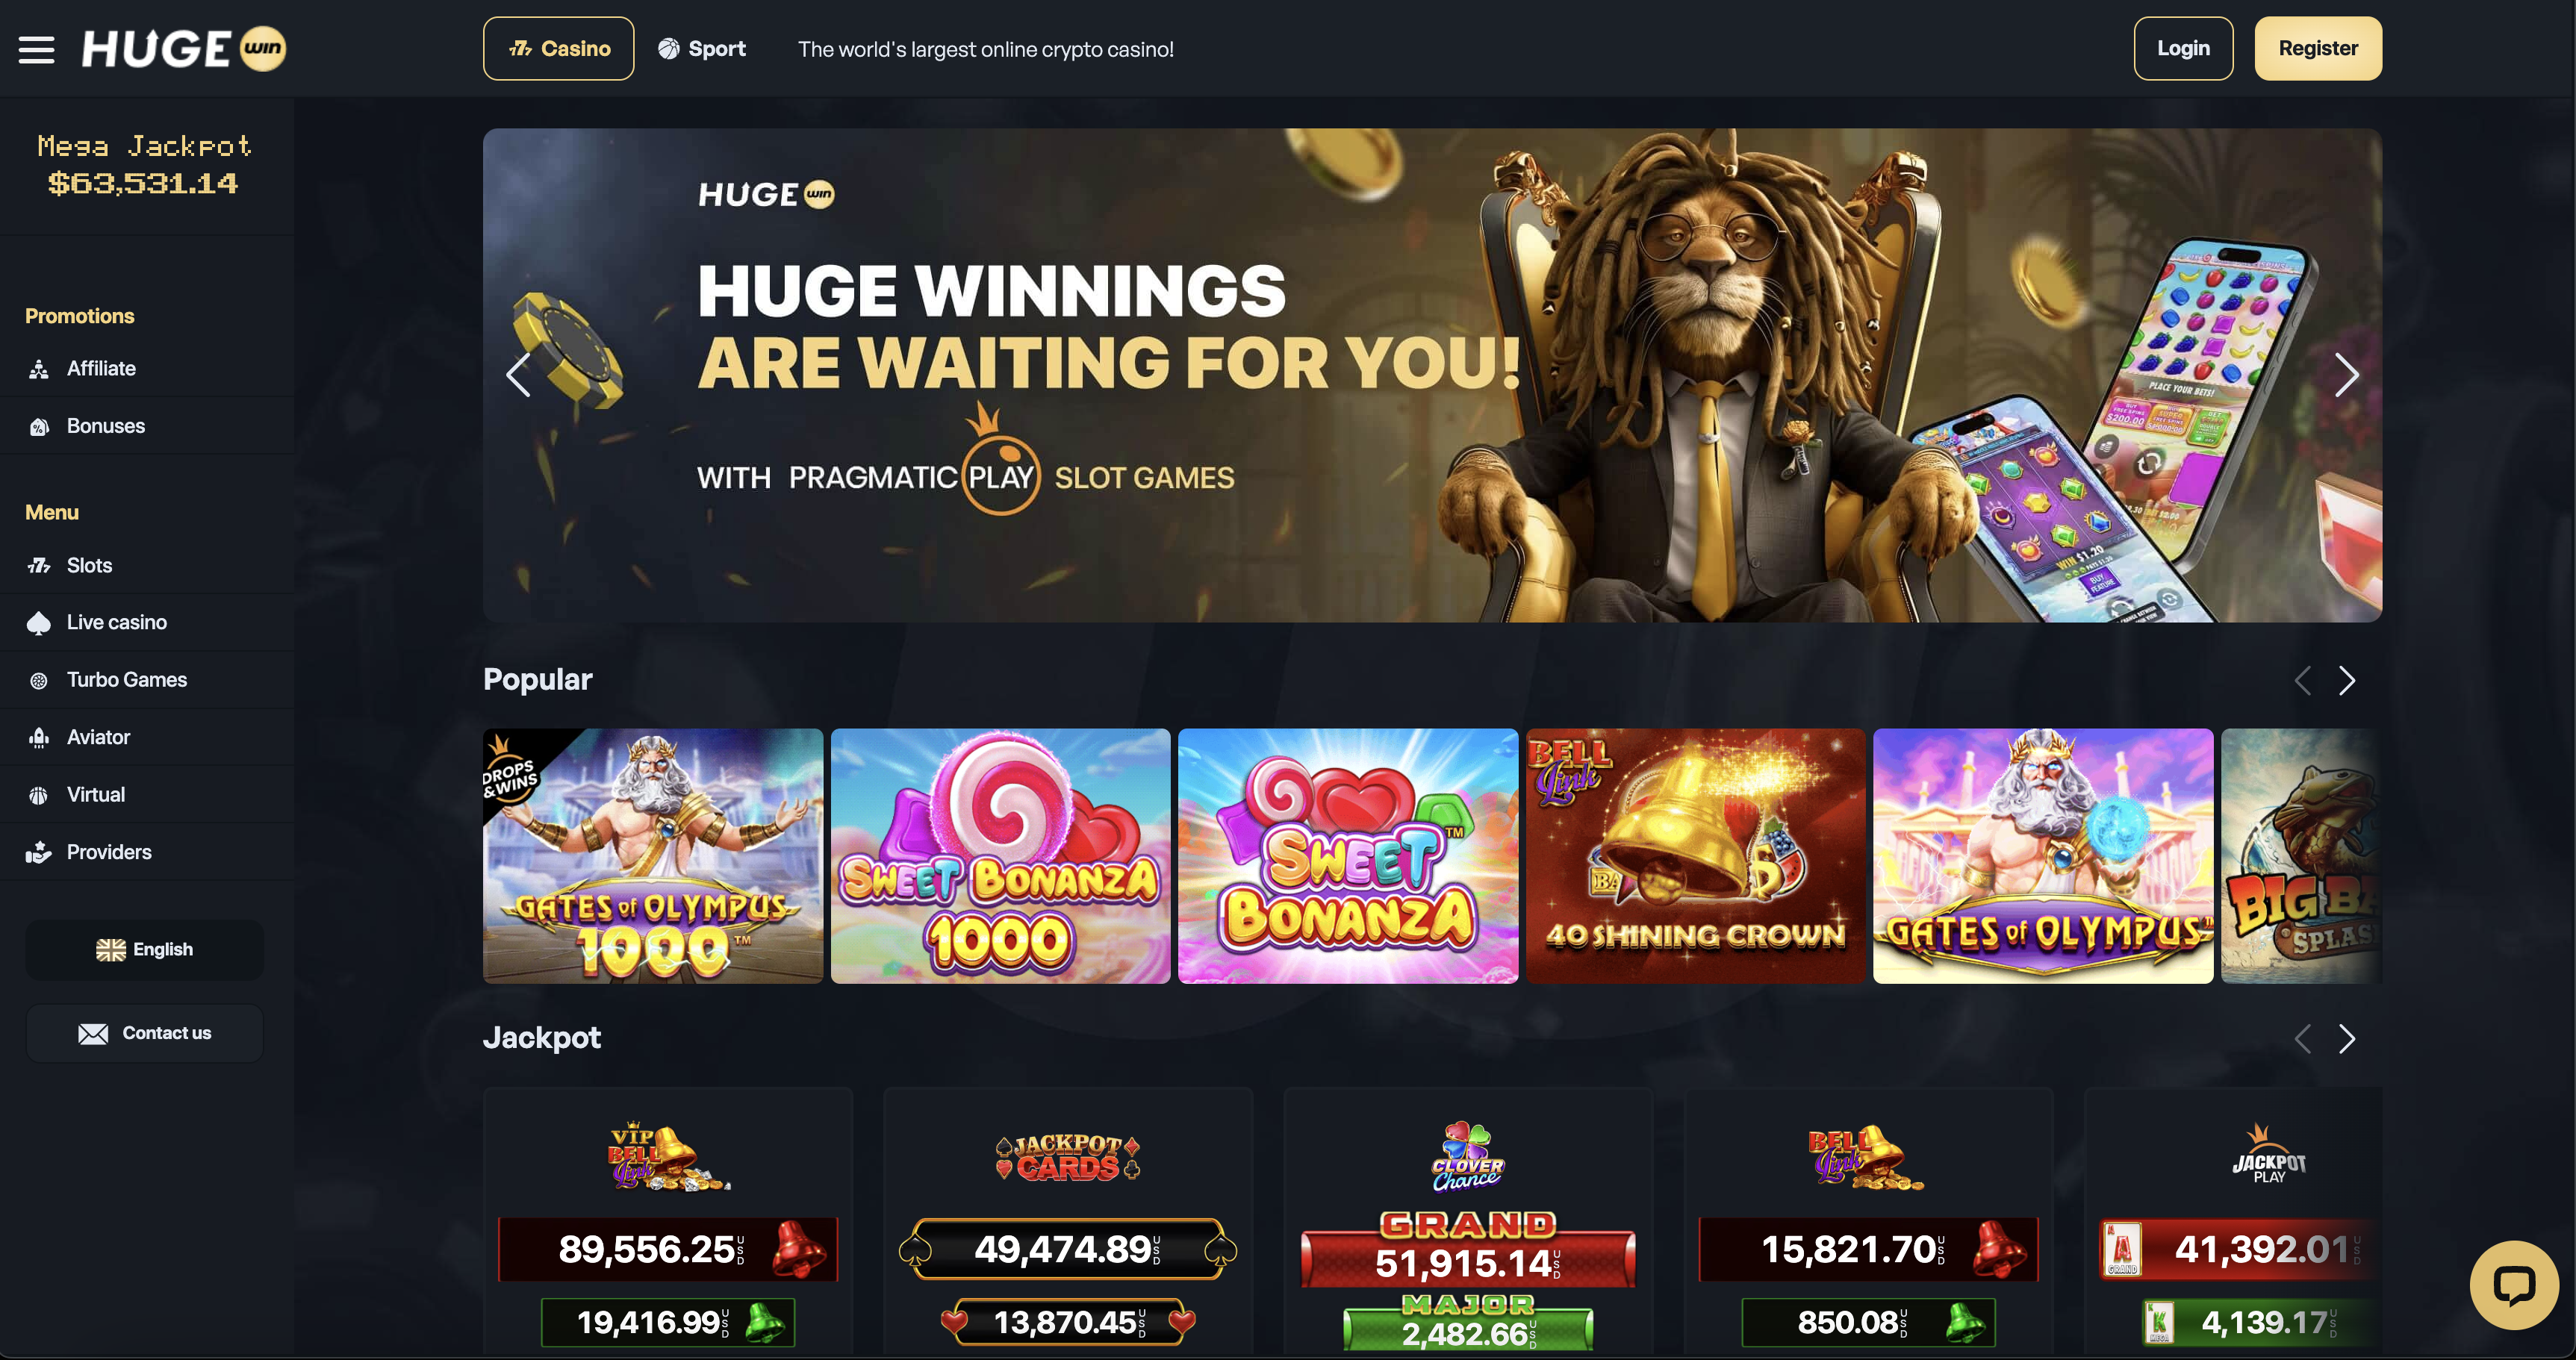Open the 40 Shining Crown game thumbnail
2576x1360 pixels.
1696,856
